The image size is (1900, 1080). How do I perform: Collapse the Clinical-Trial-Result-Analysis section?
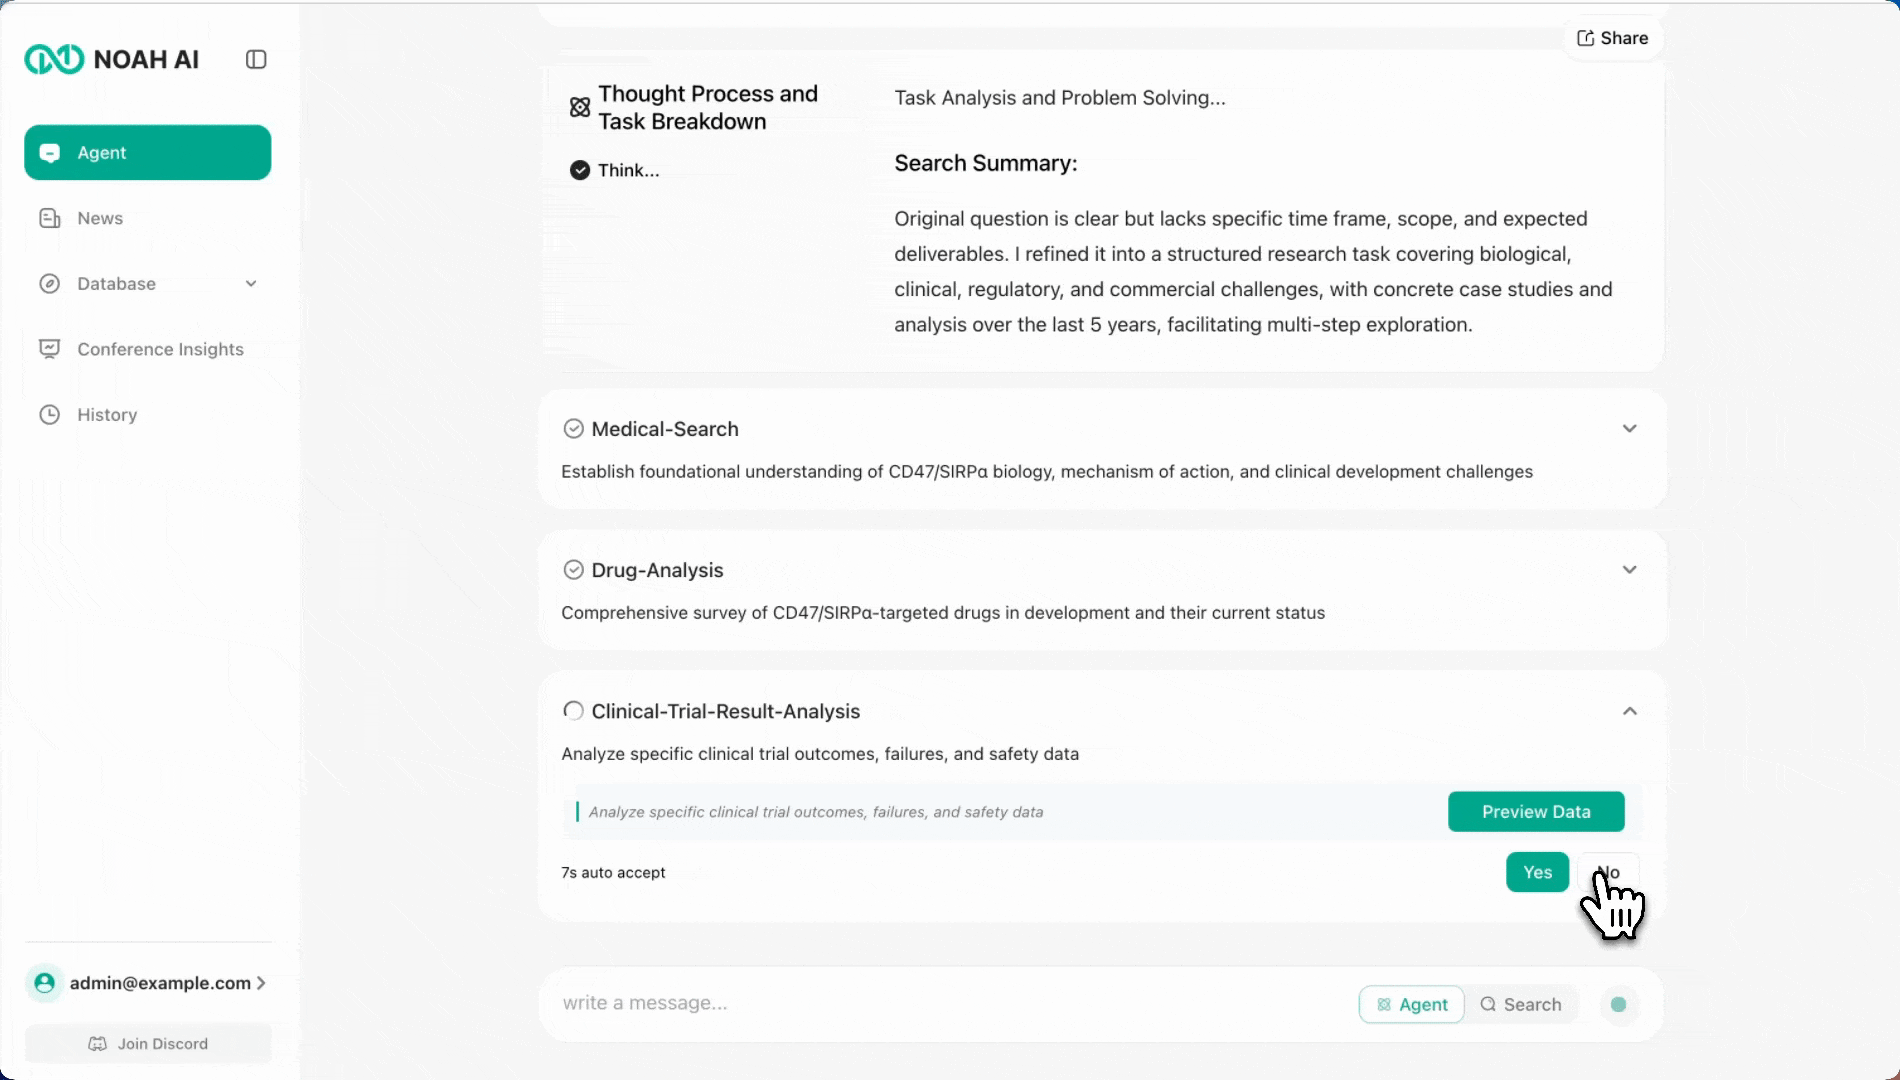[1629, 711]
